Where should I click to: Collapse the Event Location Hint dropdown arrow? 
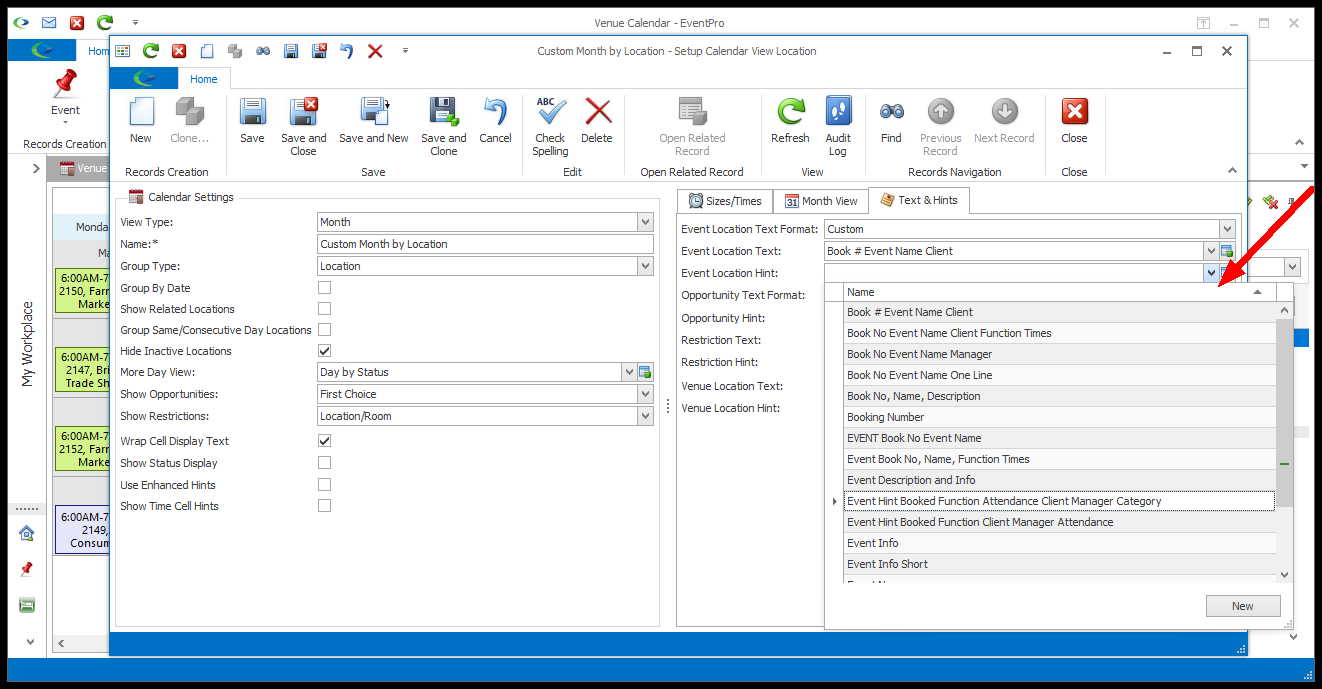1211,273
